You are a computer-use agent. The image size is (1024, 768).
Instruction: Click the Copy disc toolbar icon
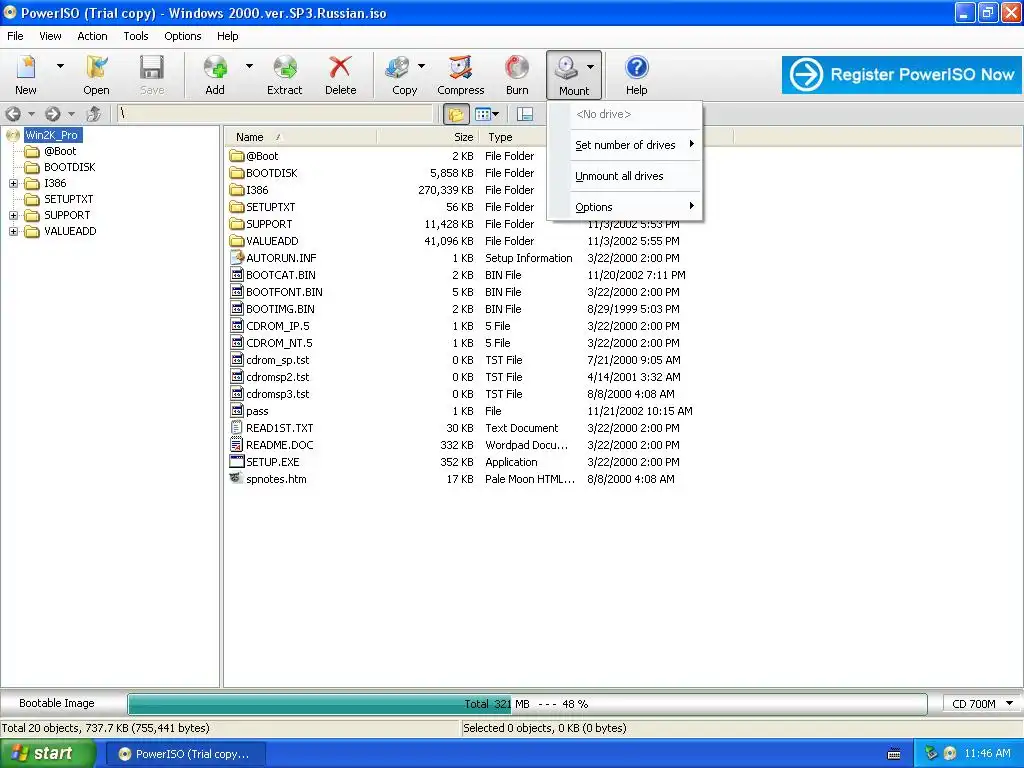(398, 67)
